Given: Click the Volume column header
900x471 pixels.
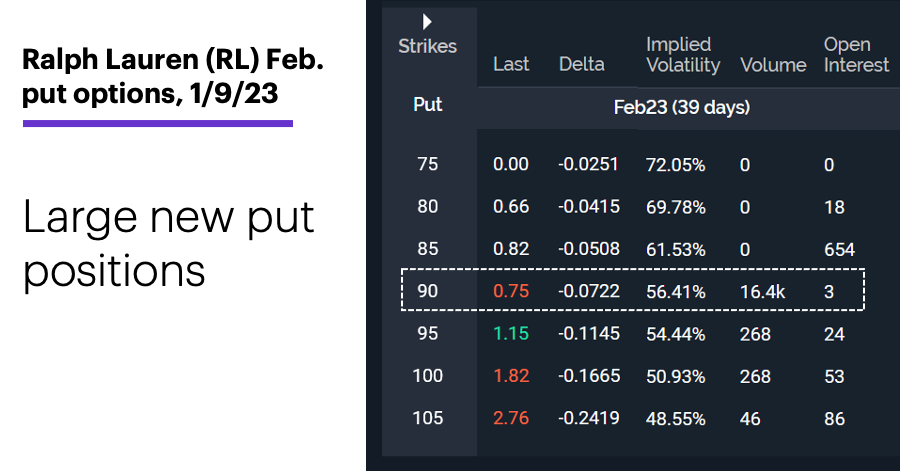Looking at the screenshot, I should click(x=773, y=65).
